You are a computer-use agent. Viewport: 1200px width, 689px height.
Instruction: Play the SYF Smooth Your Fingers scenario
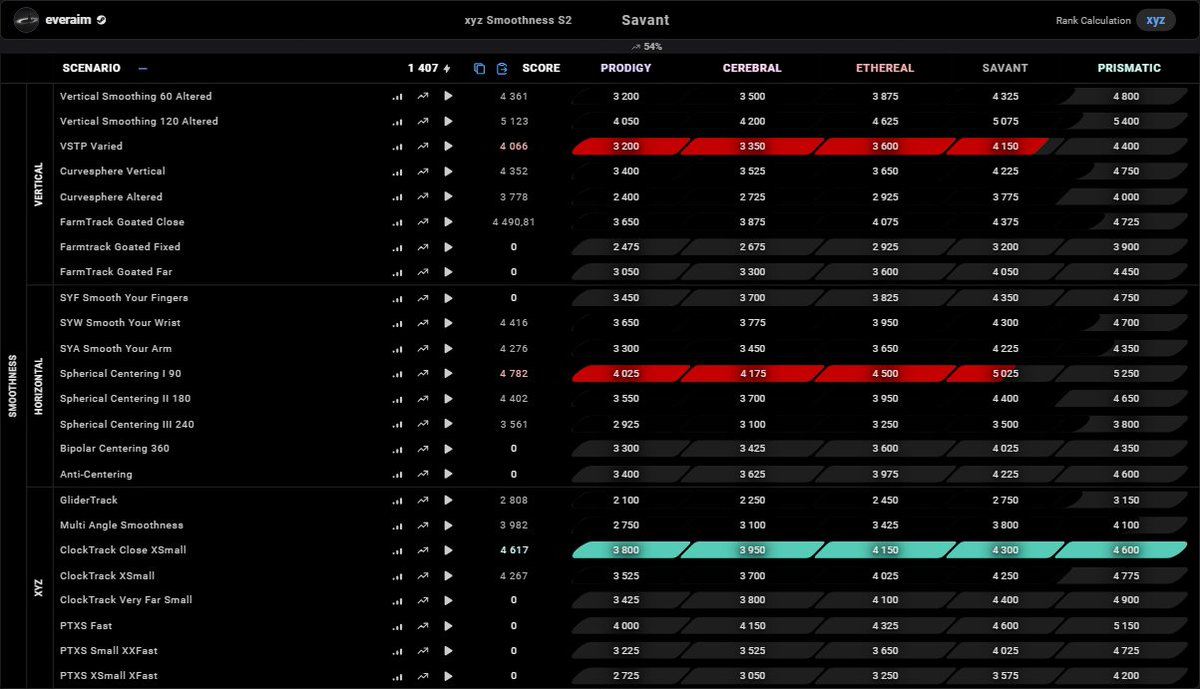tap(448, 298)
